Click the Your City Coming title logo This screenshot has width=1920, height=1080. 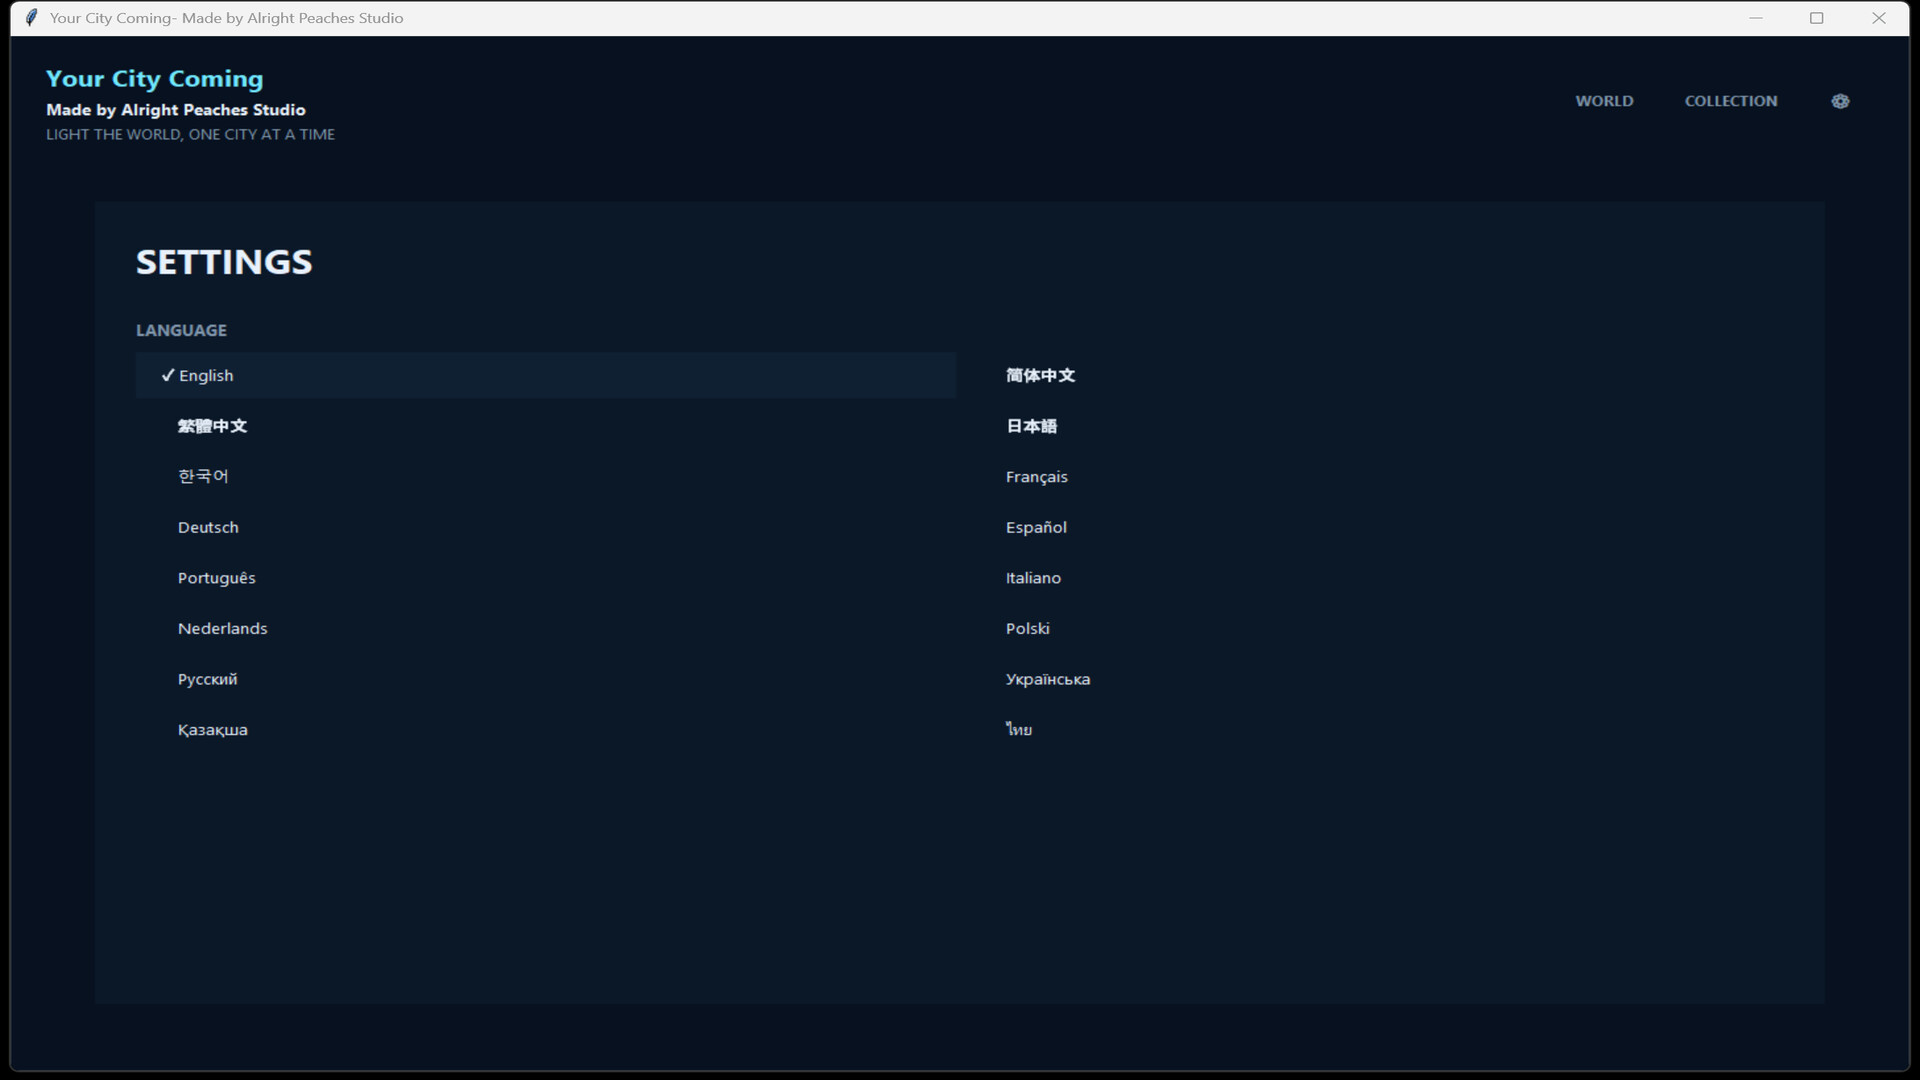pyautogui.click(x=155, y=79)
